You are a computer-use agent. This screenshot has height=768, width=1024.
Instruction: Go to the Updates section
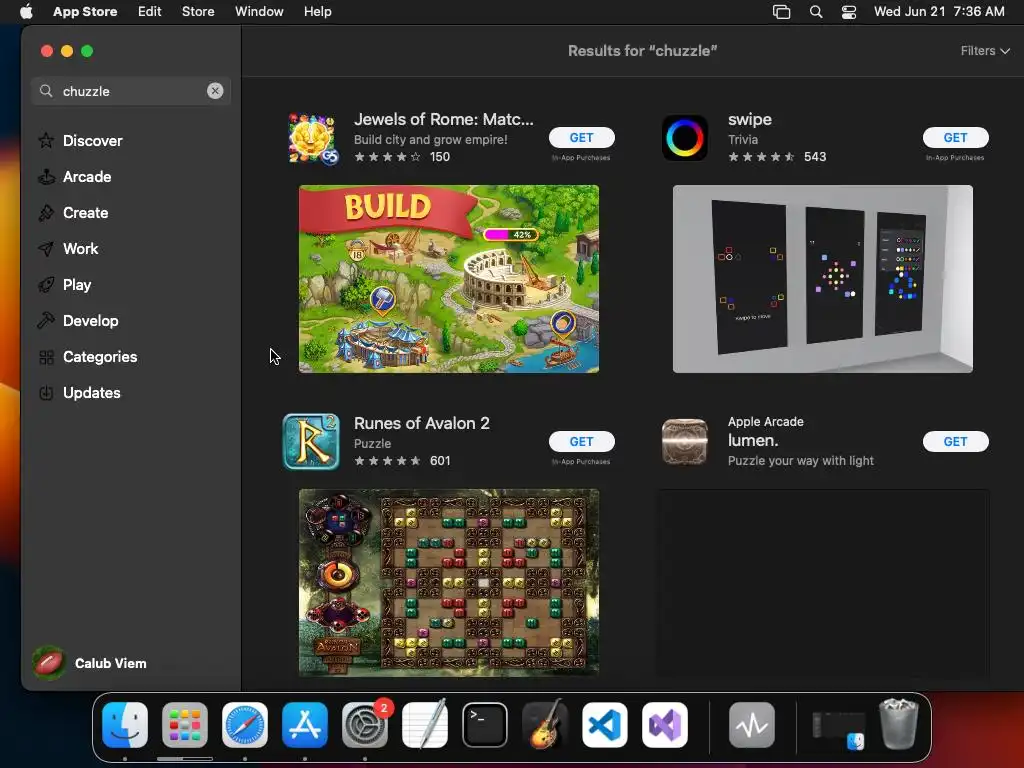point(91,392)
